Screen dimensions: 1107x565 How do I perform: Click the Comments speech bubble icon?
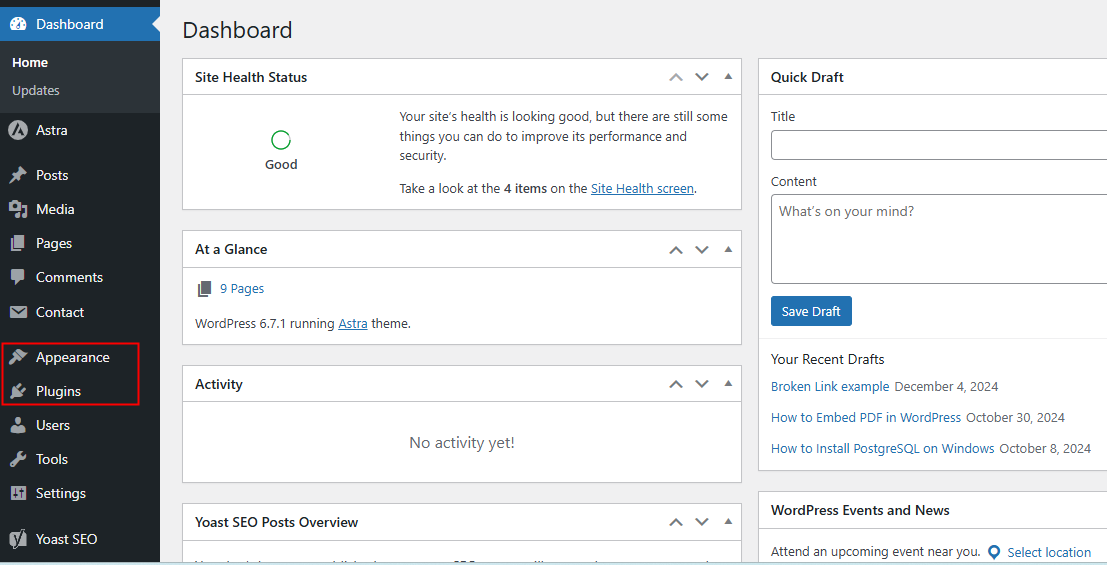pos(18,277)
